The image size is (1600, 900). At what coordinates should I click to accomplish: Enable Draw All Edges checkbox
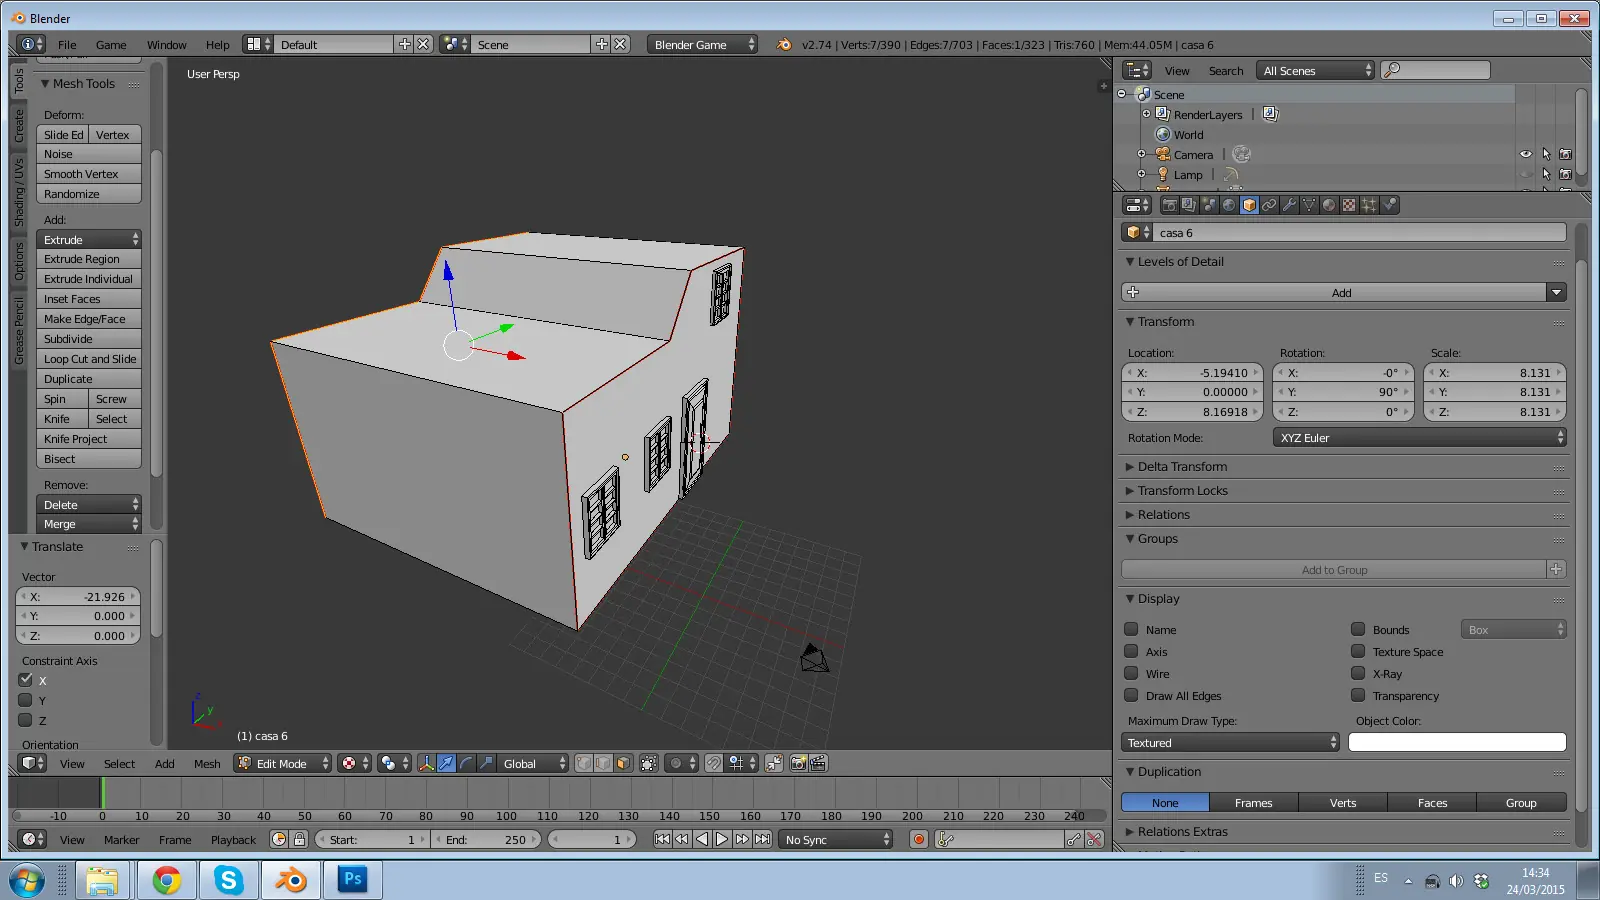pos(1131,695)
